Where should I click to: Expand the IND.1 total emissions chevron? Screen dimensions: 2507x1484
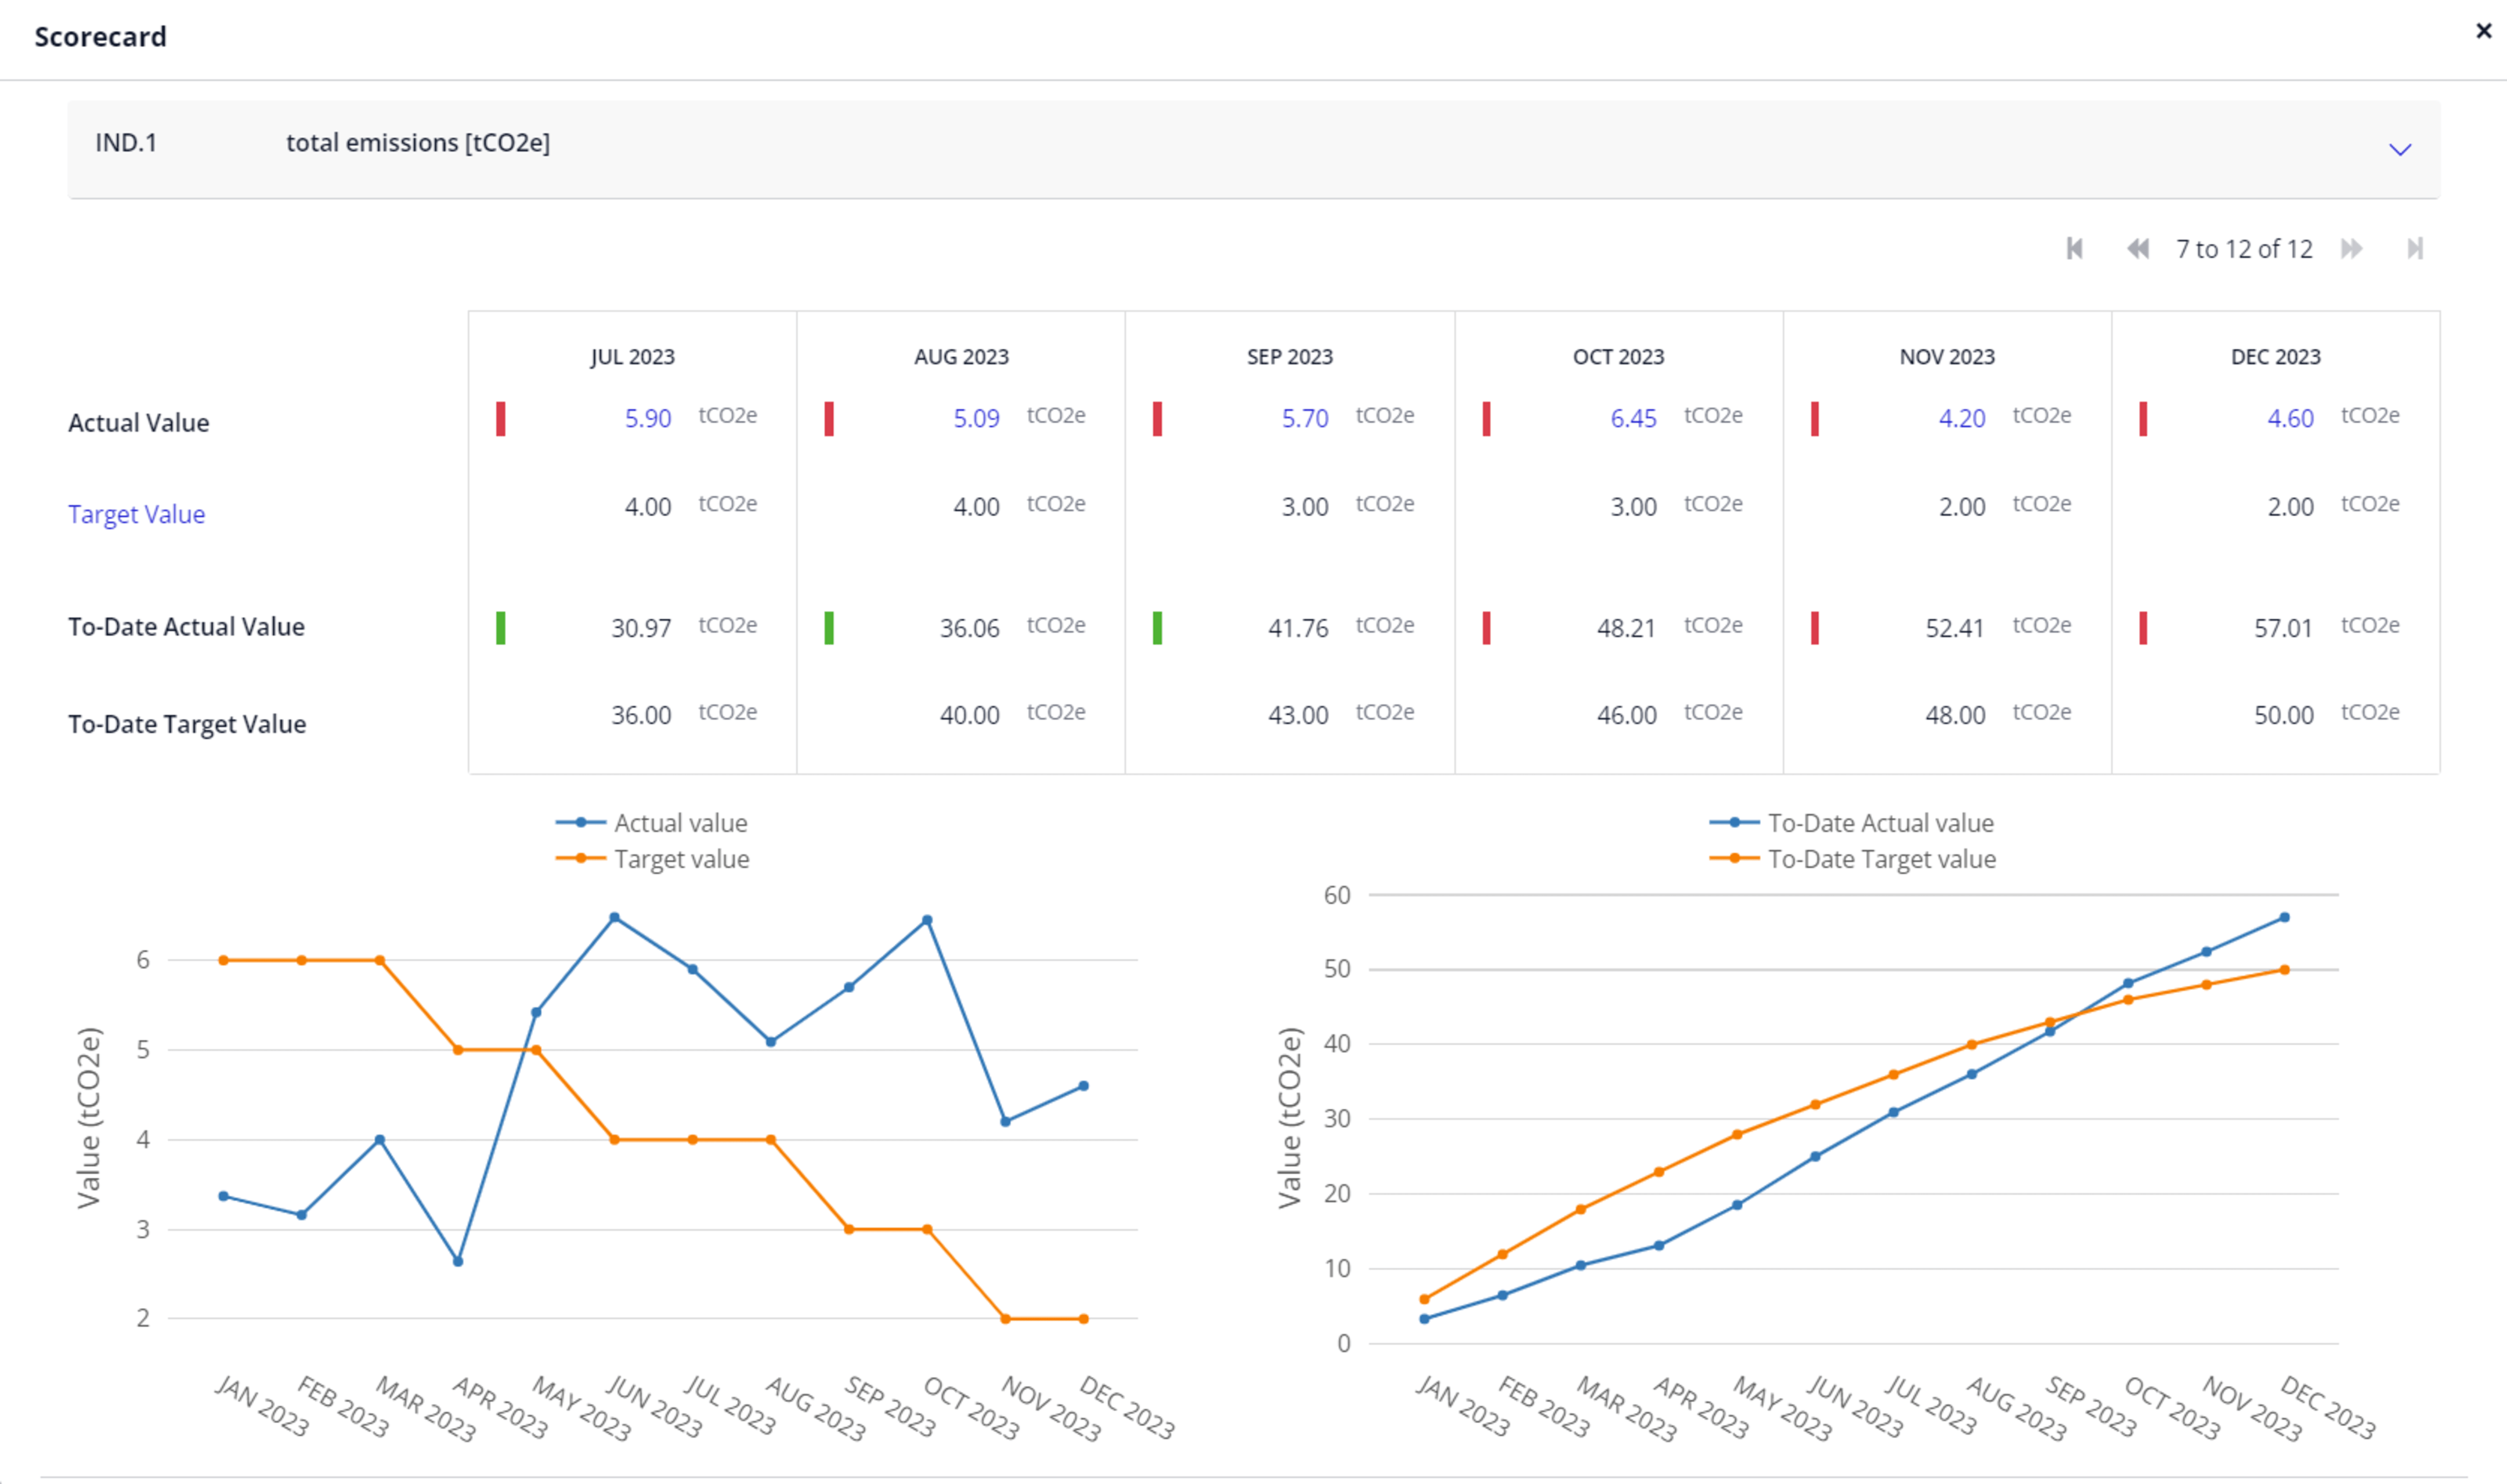[x=2400, y=150]
